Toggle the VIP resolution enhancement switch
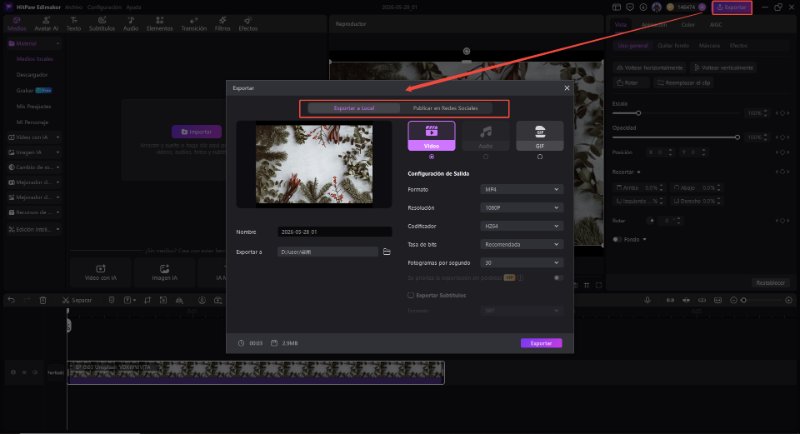The width and height of the screenshot is (800, 434). click(x=558, y=277)
